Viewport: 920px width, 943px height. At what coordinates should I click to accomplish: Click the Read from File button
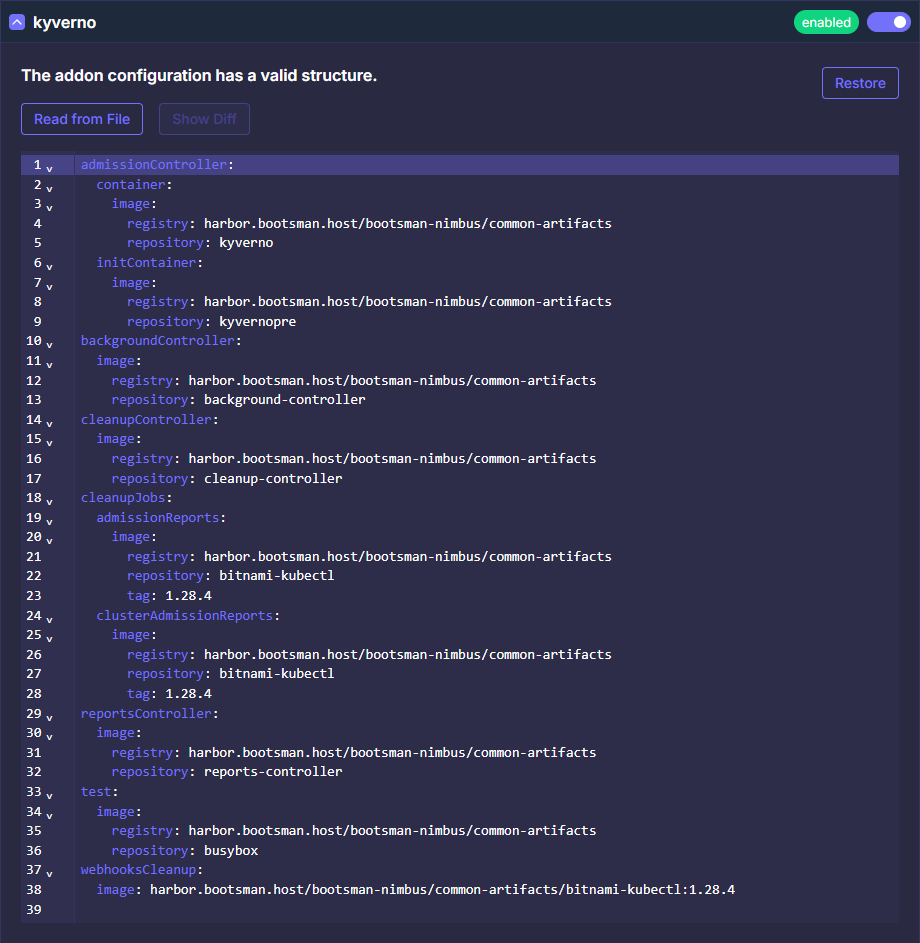82,119
